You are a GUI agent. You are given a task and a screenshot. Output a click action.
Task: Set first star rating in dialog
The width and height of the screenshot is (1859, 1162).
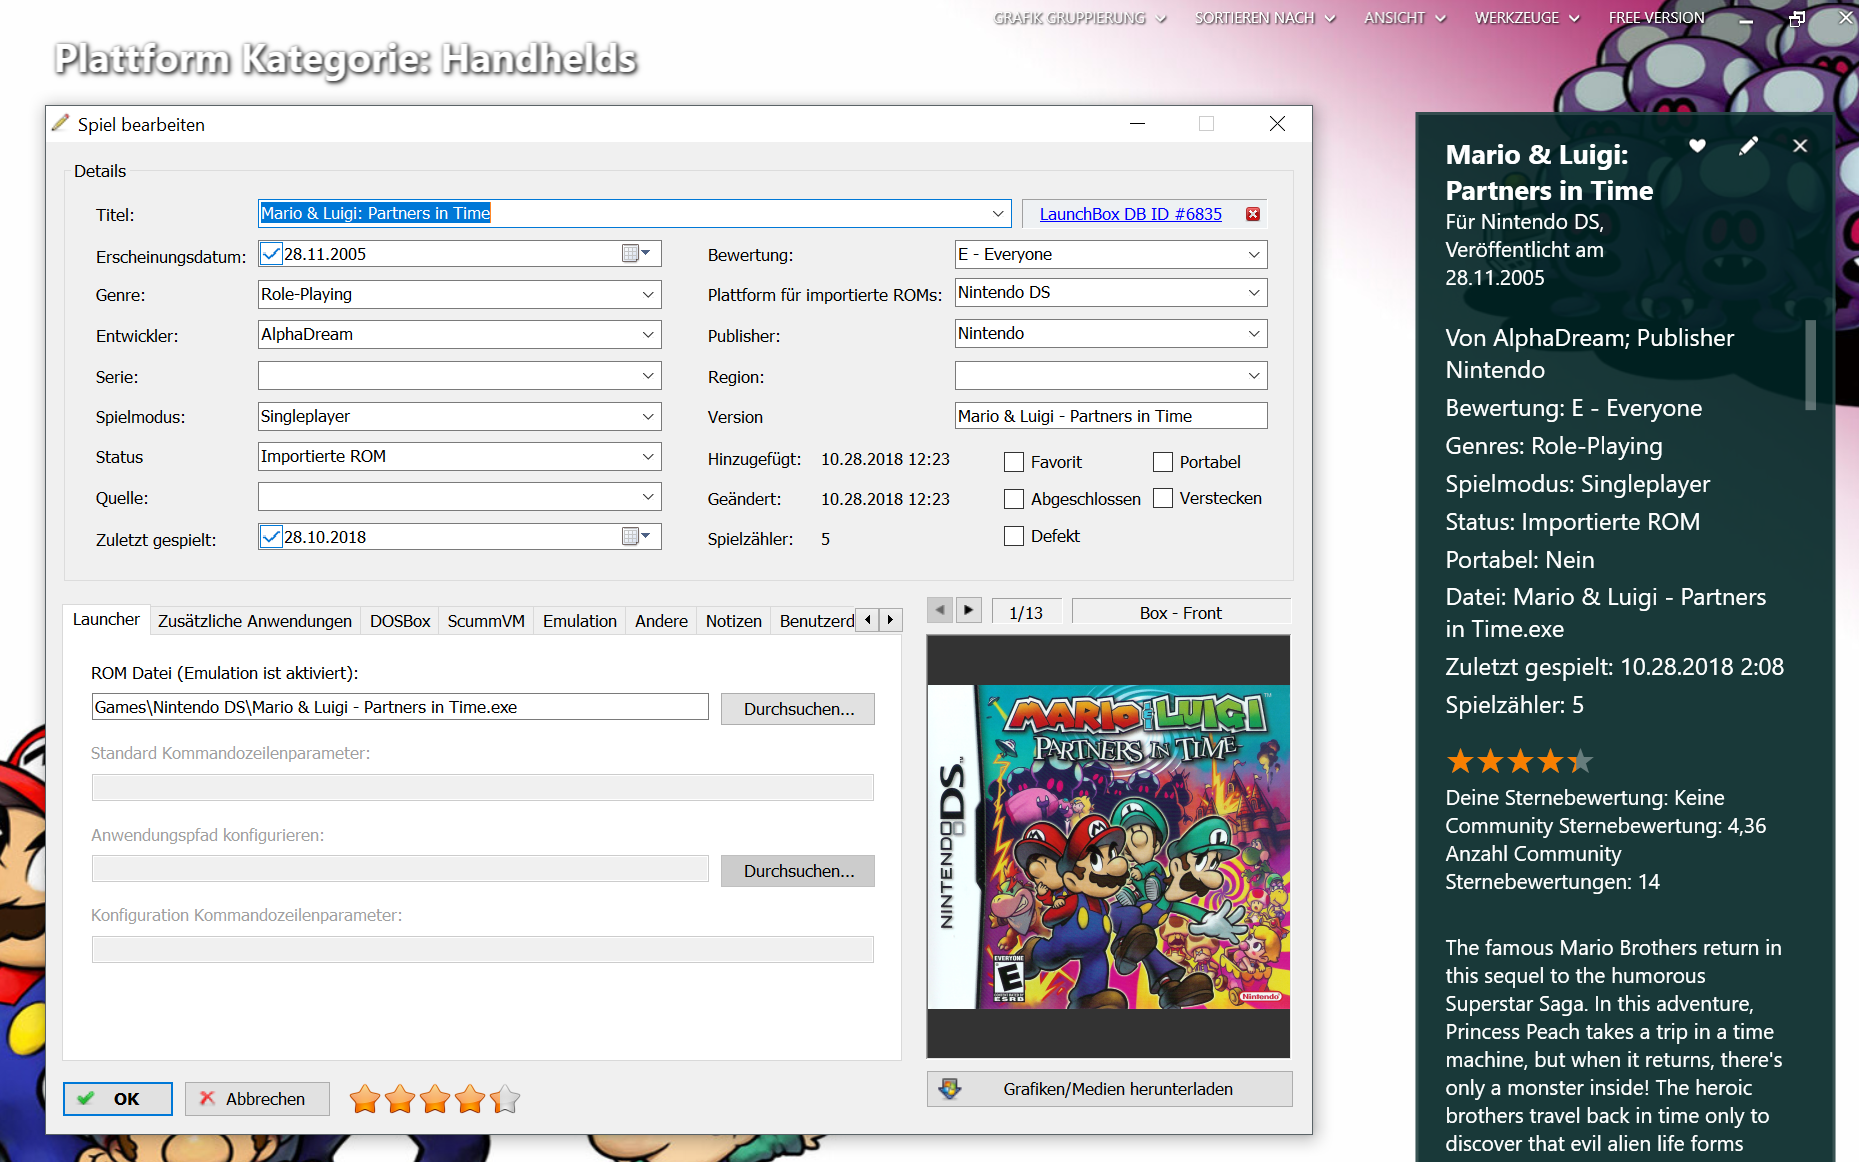point(365,1099)
